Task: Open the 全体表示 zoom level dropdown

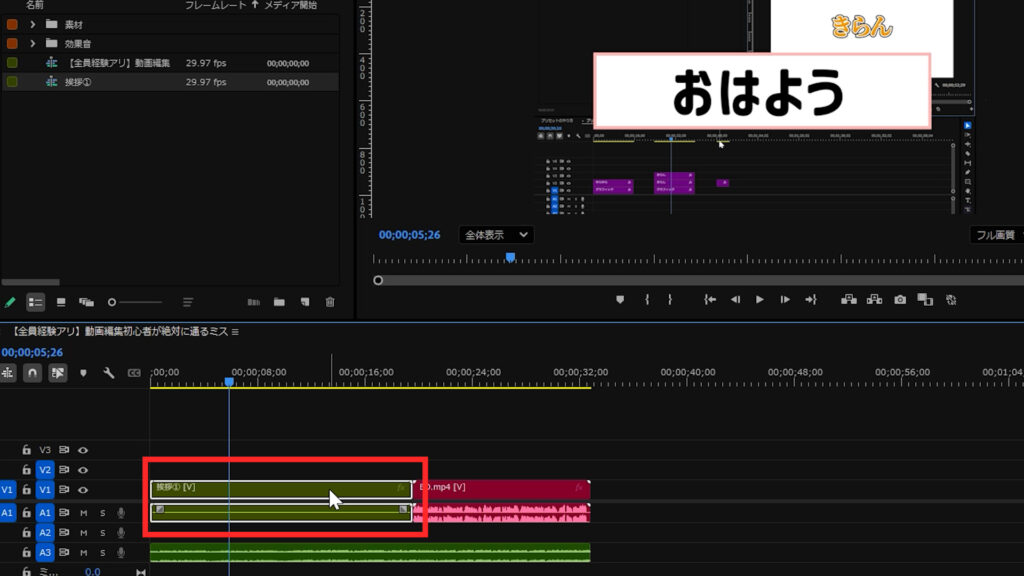Action: (496, 234)
